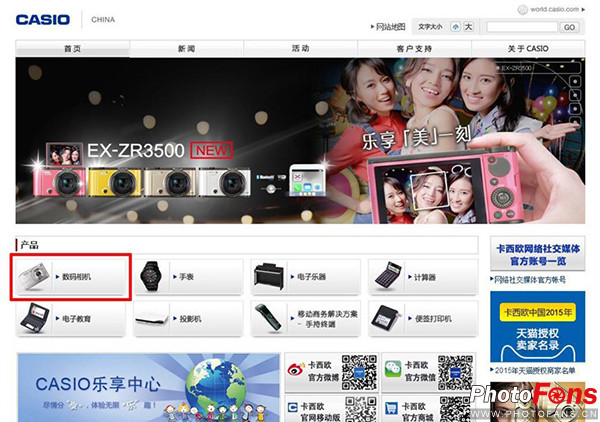
Task: Click the calculator product icon
Action: click(388, 275)
